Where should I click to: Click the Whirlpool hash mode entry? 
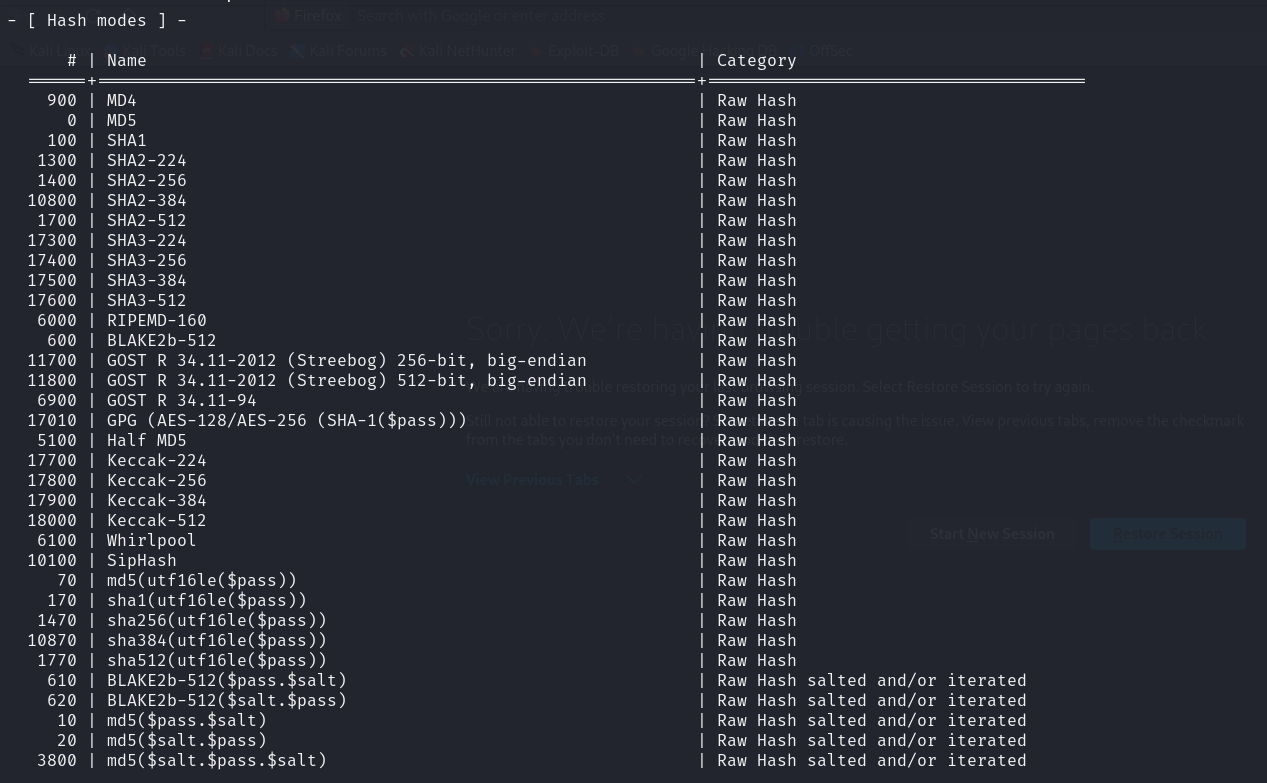(152, 540)
